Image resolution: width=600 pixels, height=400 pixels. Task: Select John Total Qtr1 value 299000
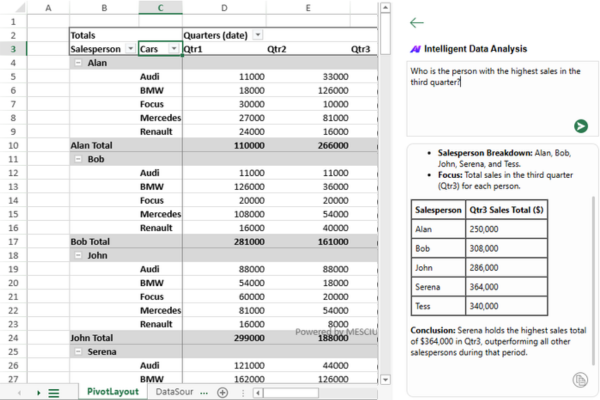point(224,338)
